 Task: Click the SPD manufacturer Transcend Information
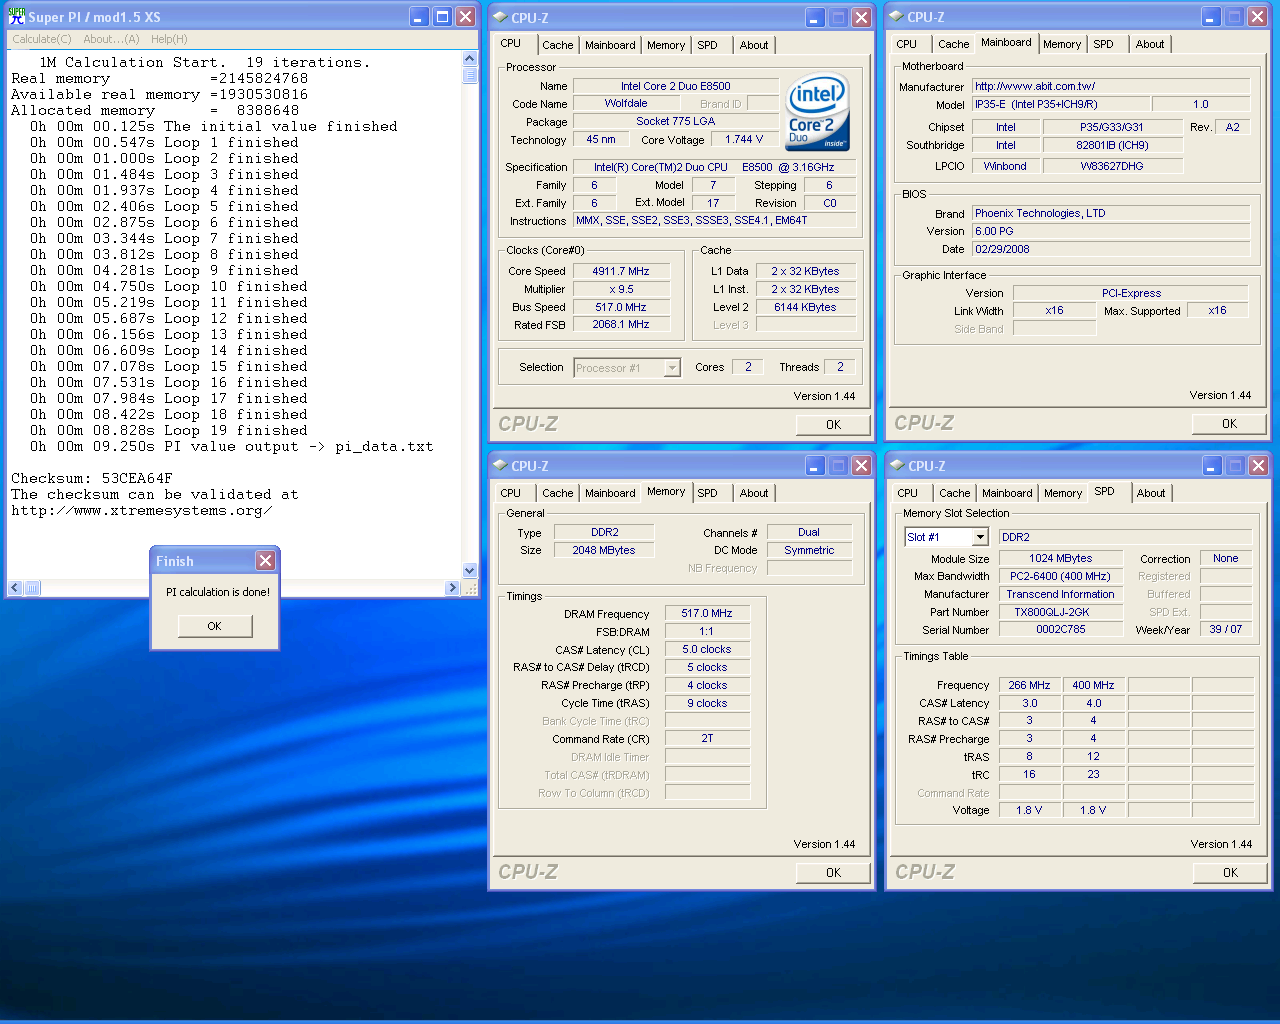[1060, 594]
